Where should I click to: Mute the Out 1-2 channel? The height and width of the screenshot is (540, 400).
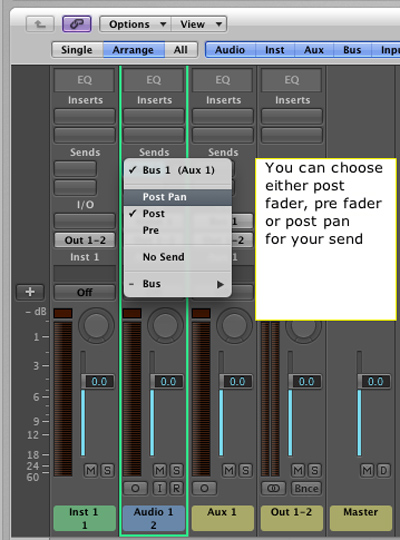298,470
